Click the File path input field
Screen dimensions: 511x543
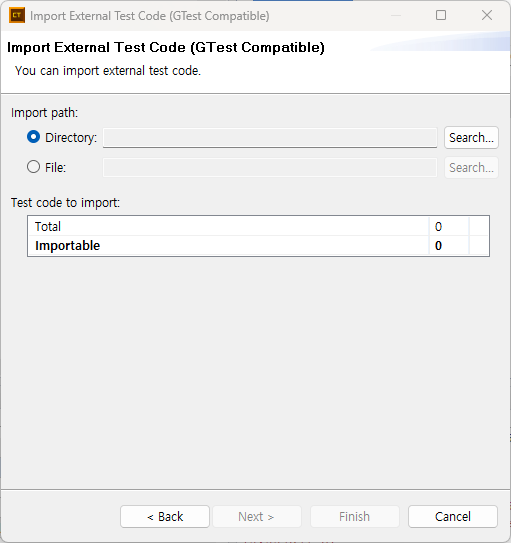point(270,168)
